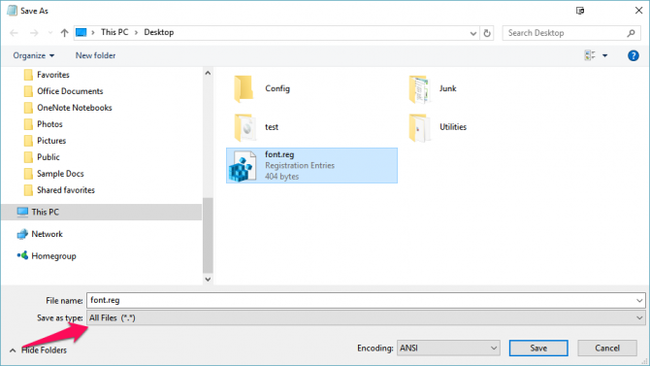Open the Save as type dropdown
The height and width of the screenshot is (366, 650).
(366, 318)
